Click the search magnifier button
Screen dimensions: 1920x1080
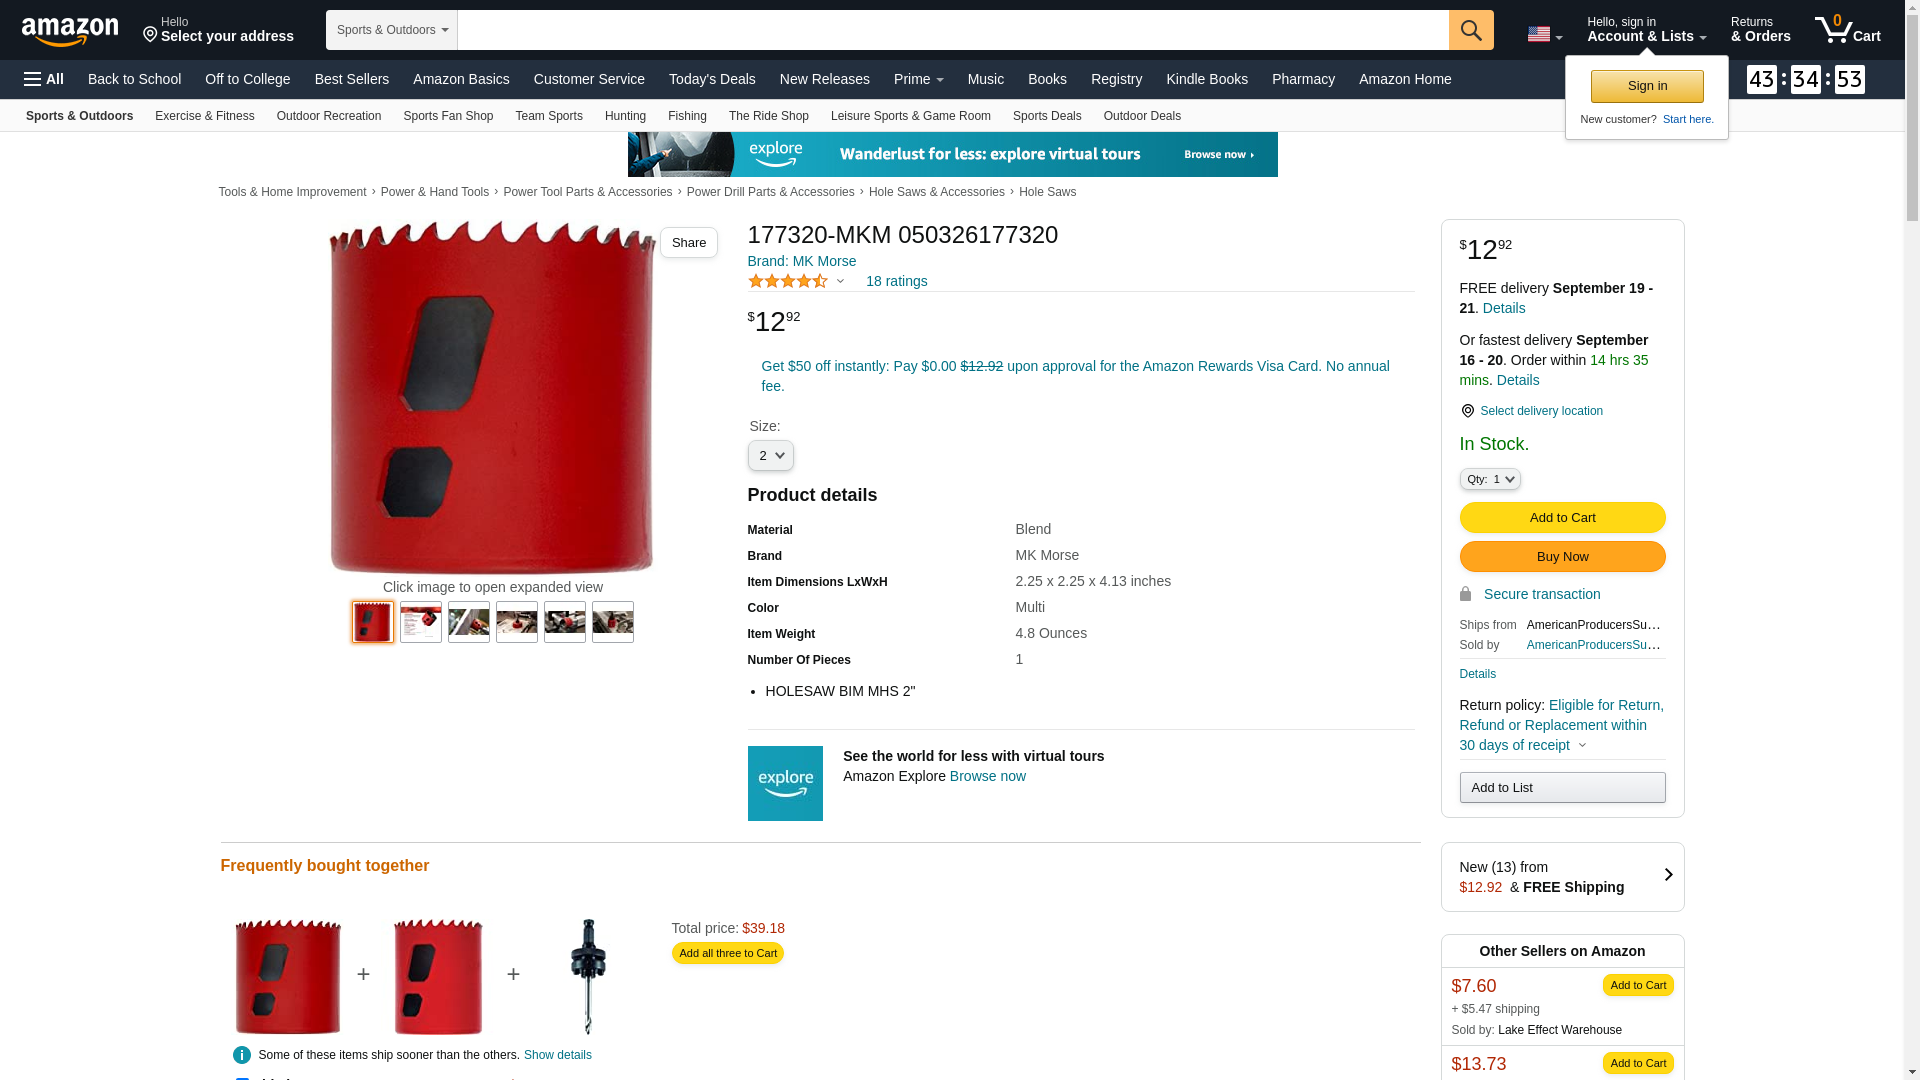tap(1471, 30)
